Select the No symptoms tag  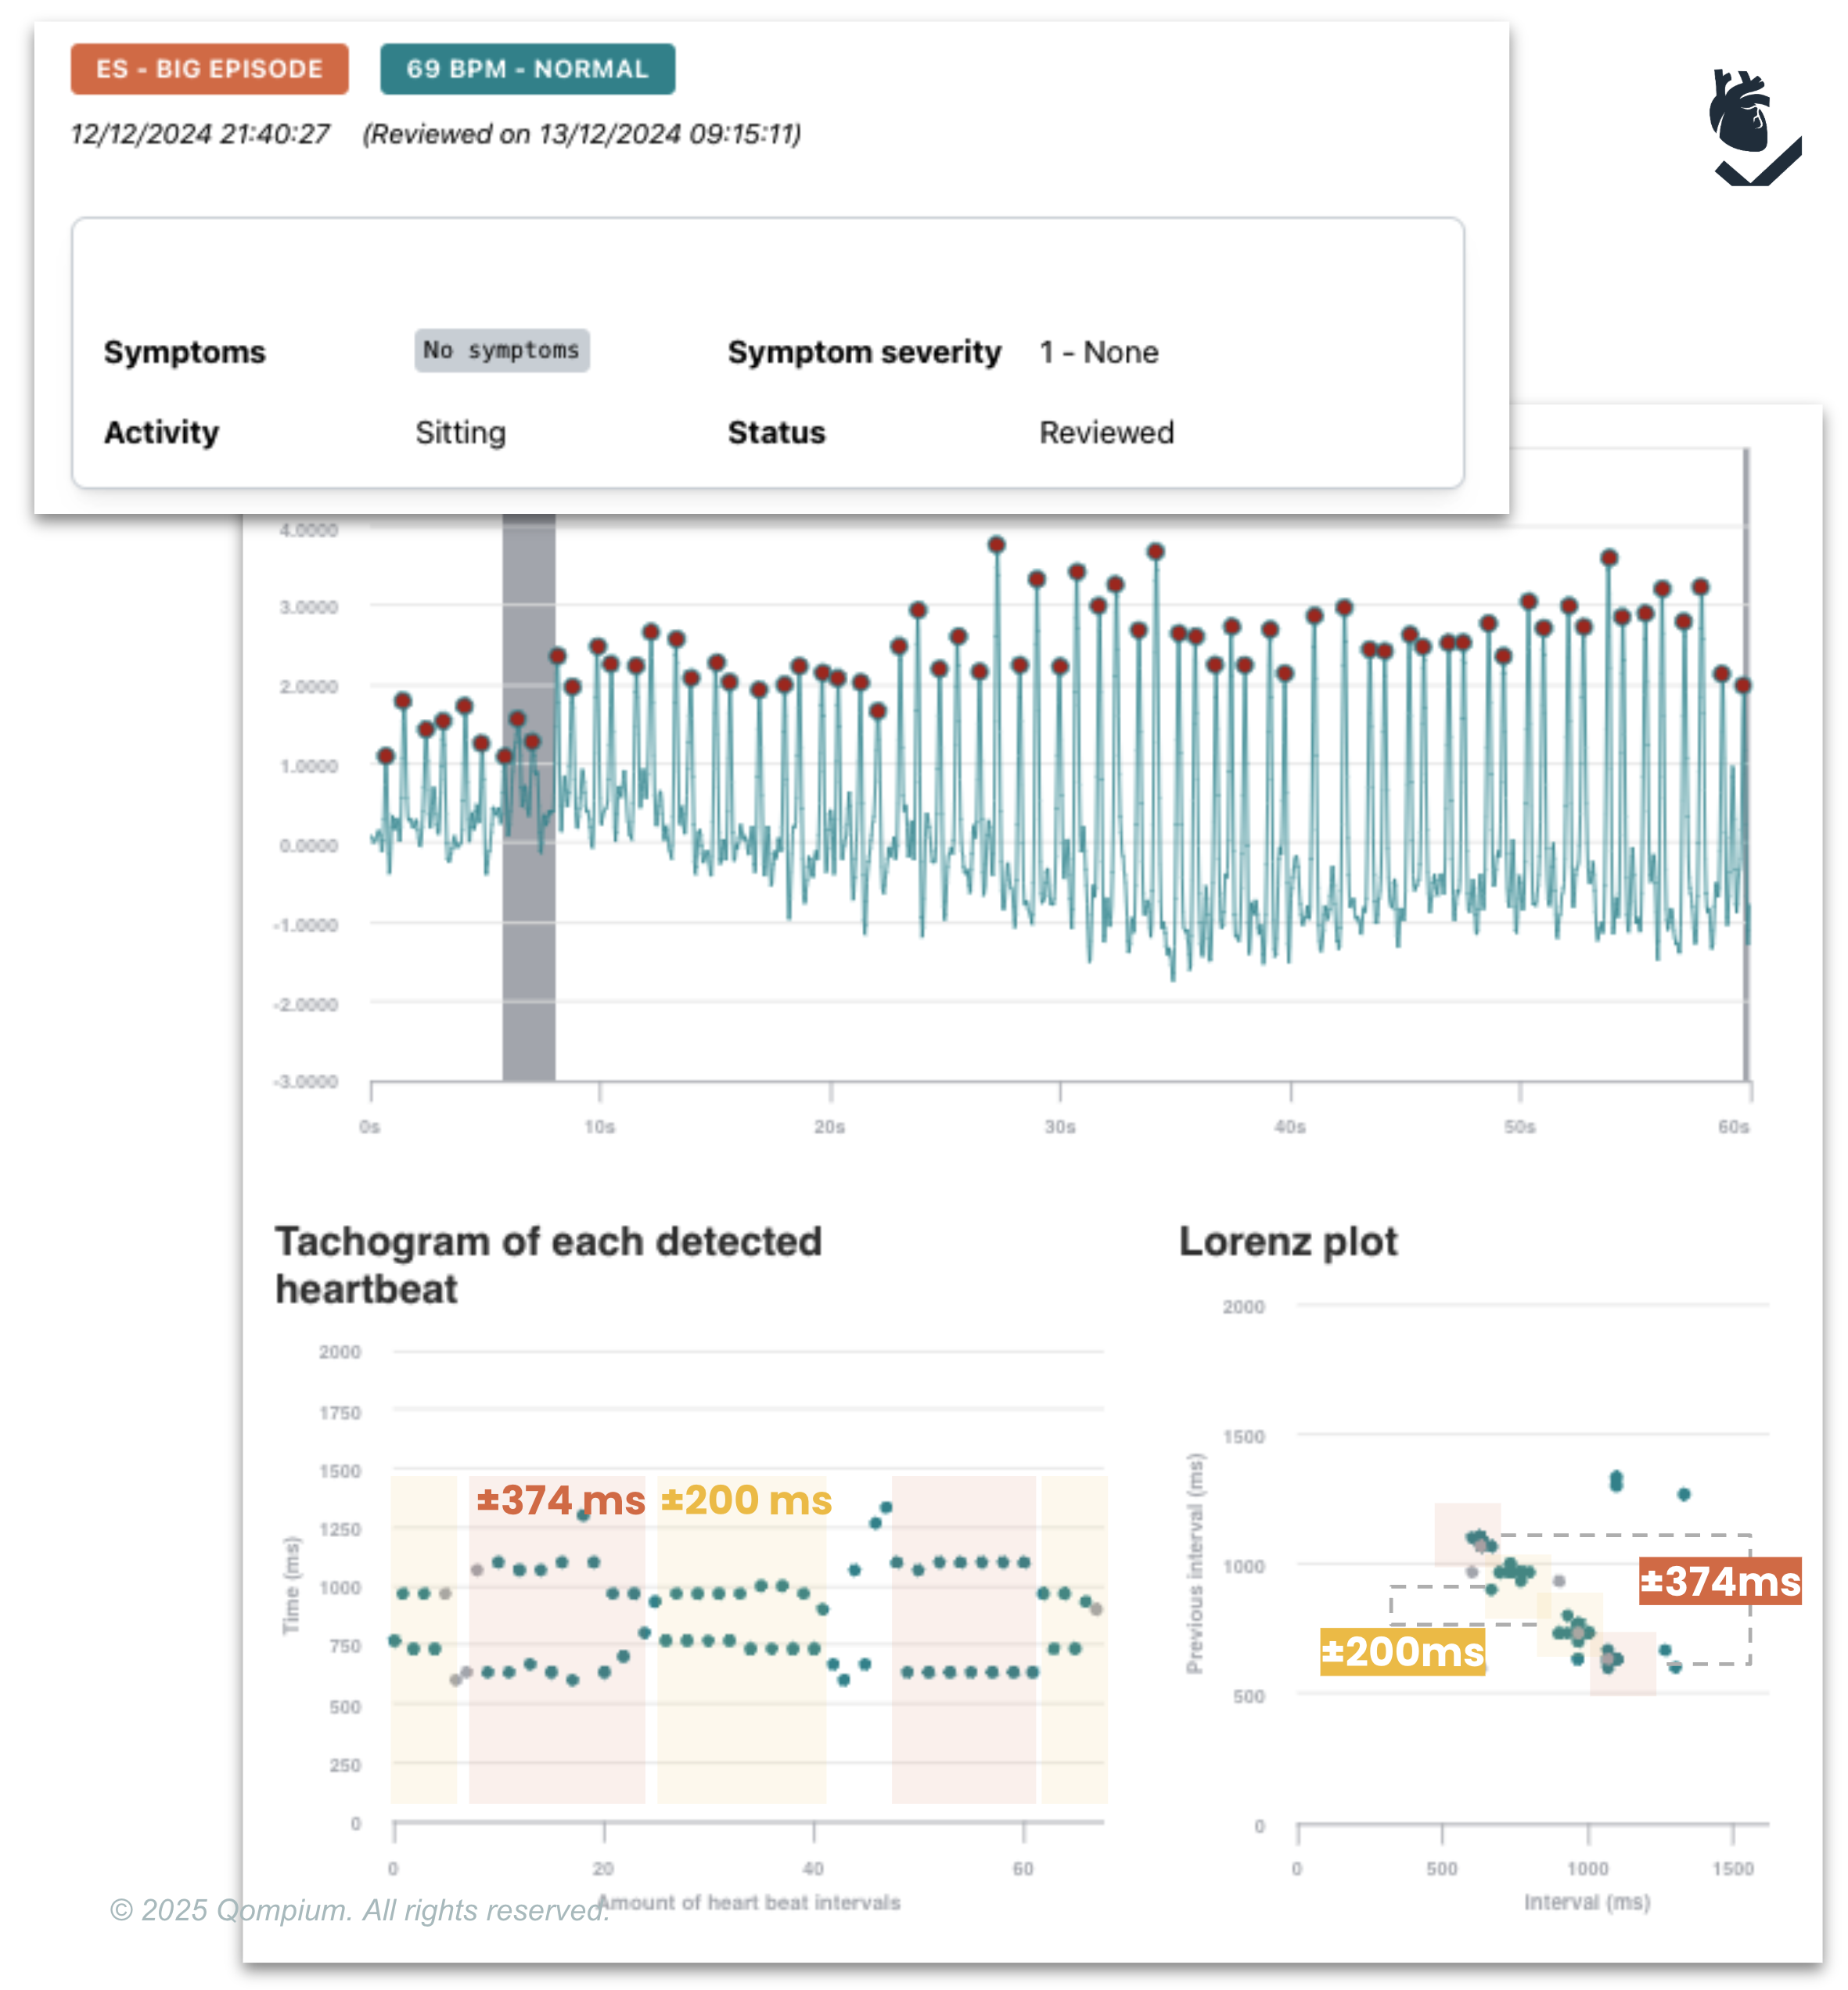pyautogui.click(x=501, y=351)
